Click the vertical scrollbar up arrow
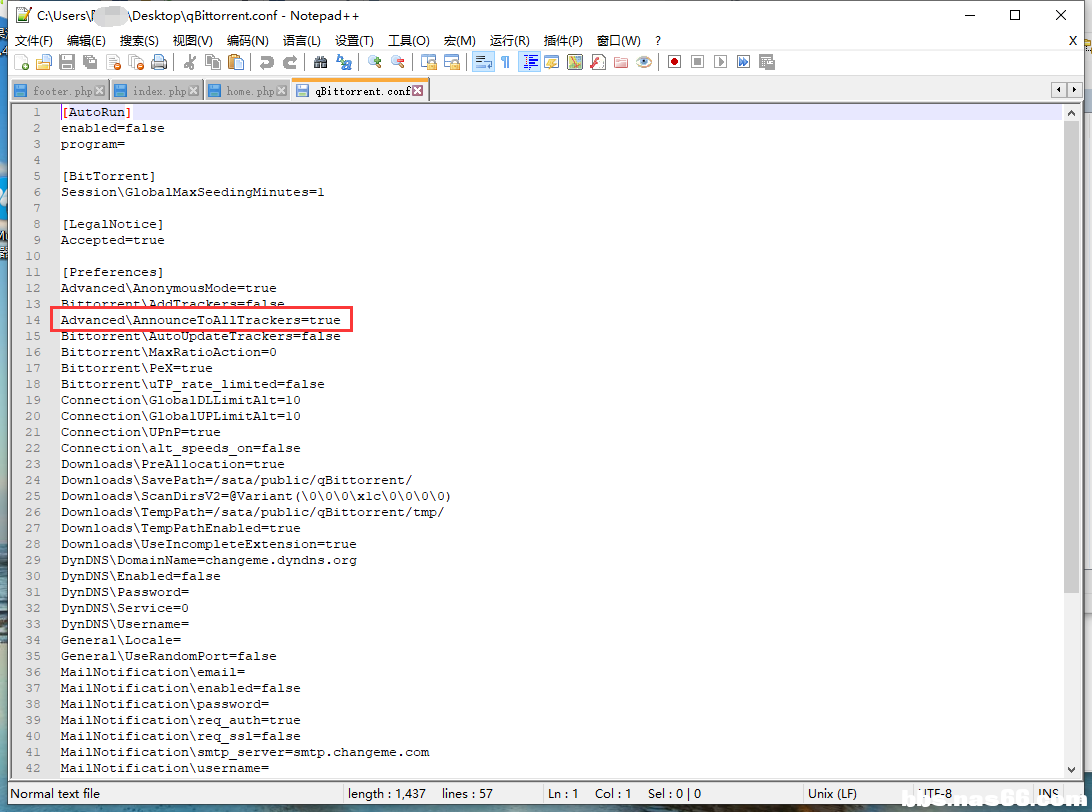This screenshot has height=812, width=1092. [x=1072, y=113]
